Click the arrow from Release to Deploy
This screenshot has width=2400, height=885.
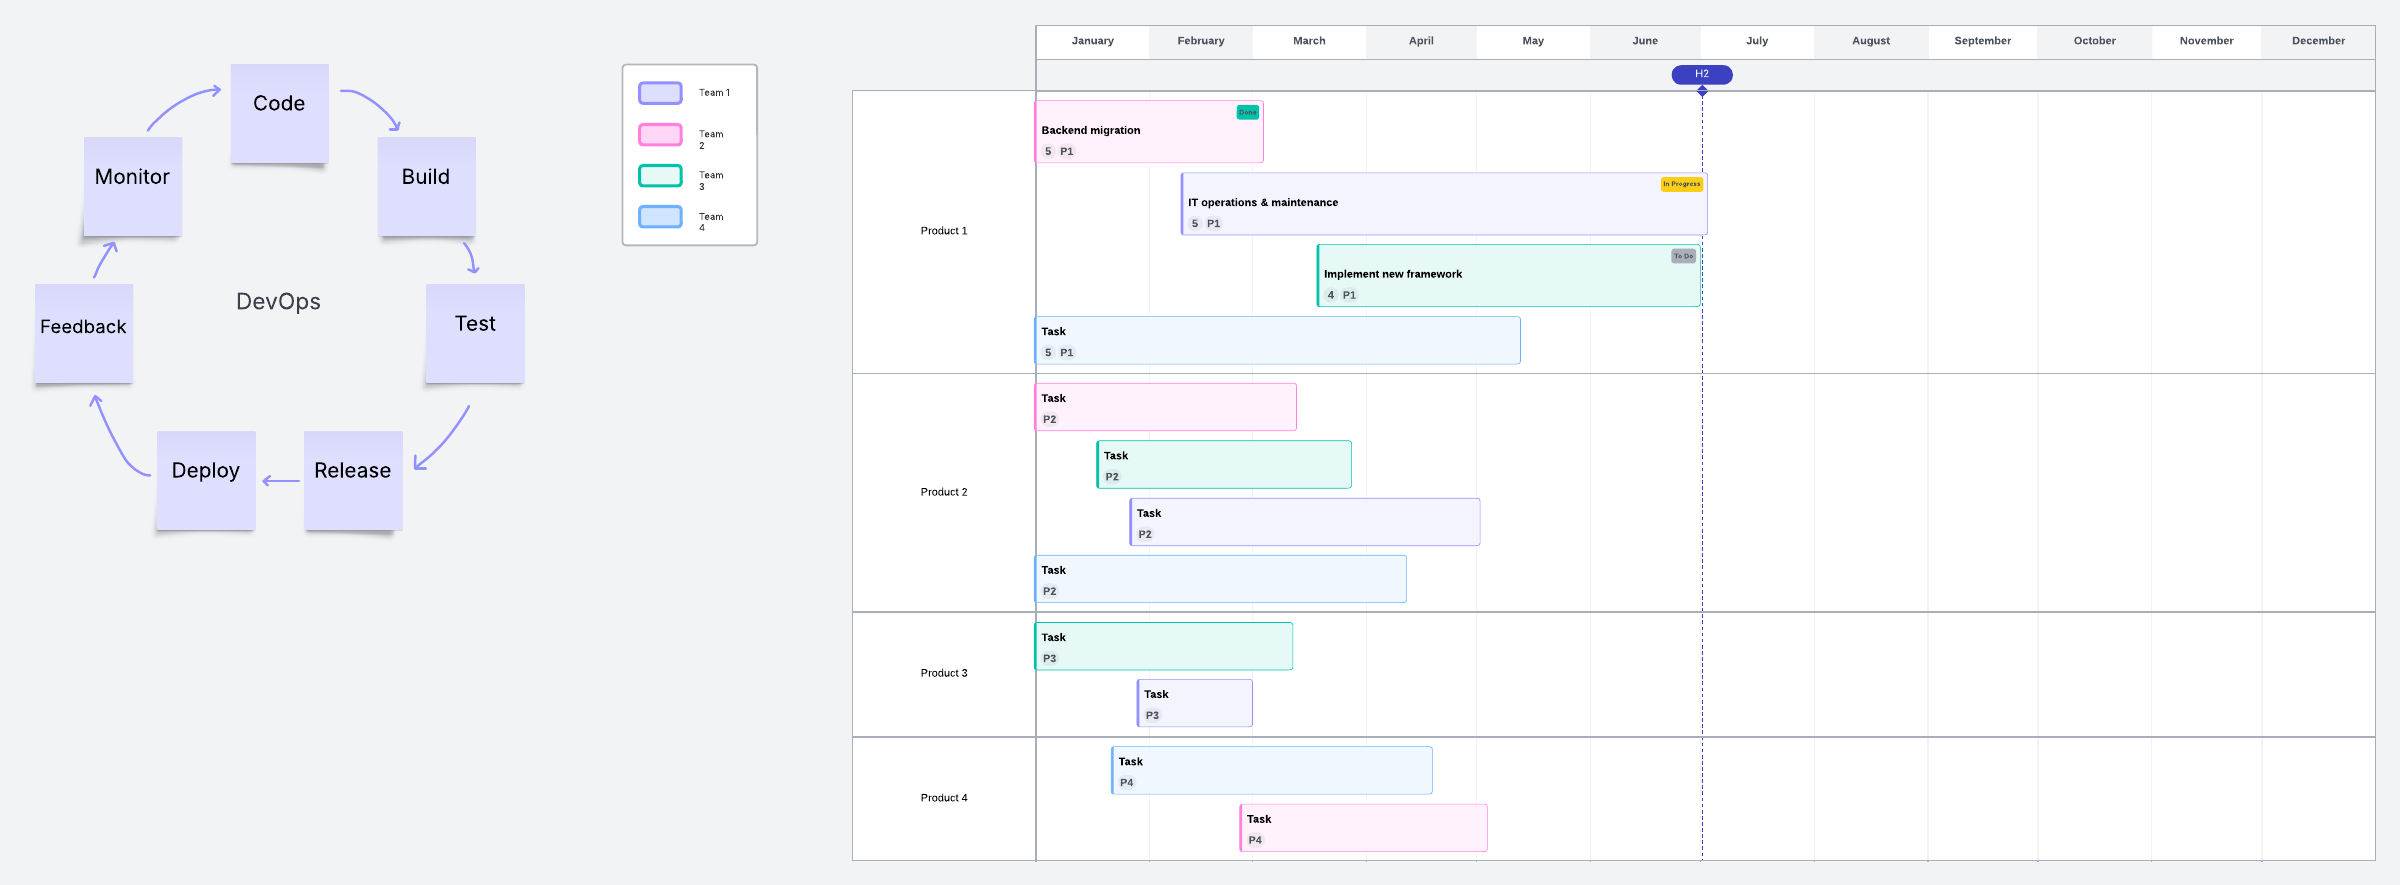coord(281,481)
